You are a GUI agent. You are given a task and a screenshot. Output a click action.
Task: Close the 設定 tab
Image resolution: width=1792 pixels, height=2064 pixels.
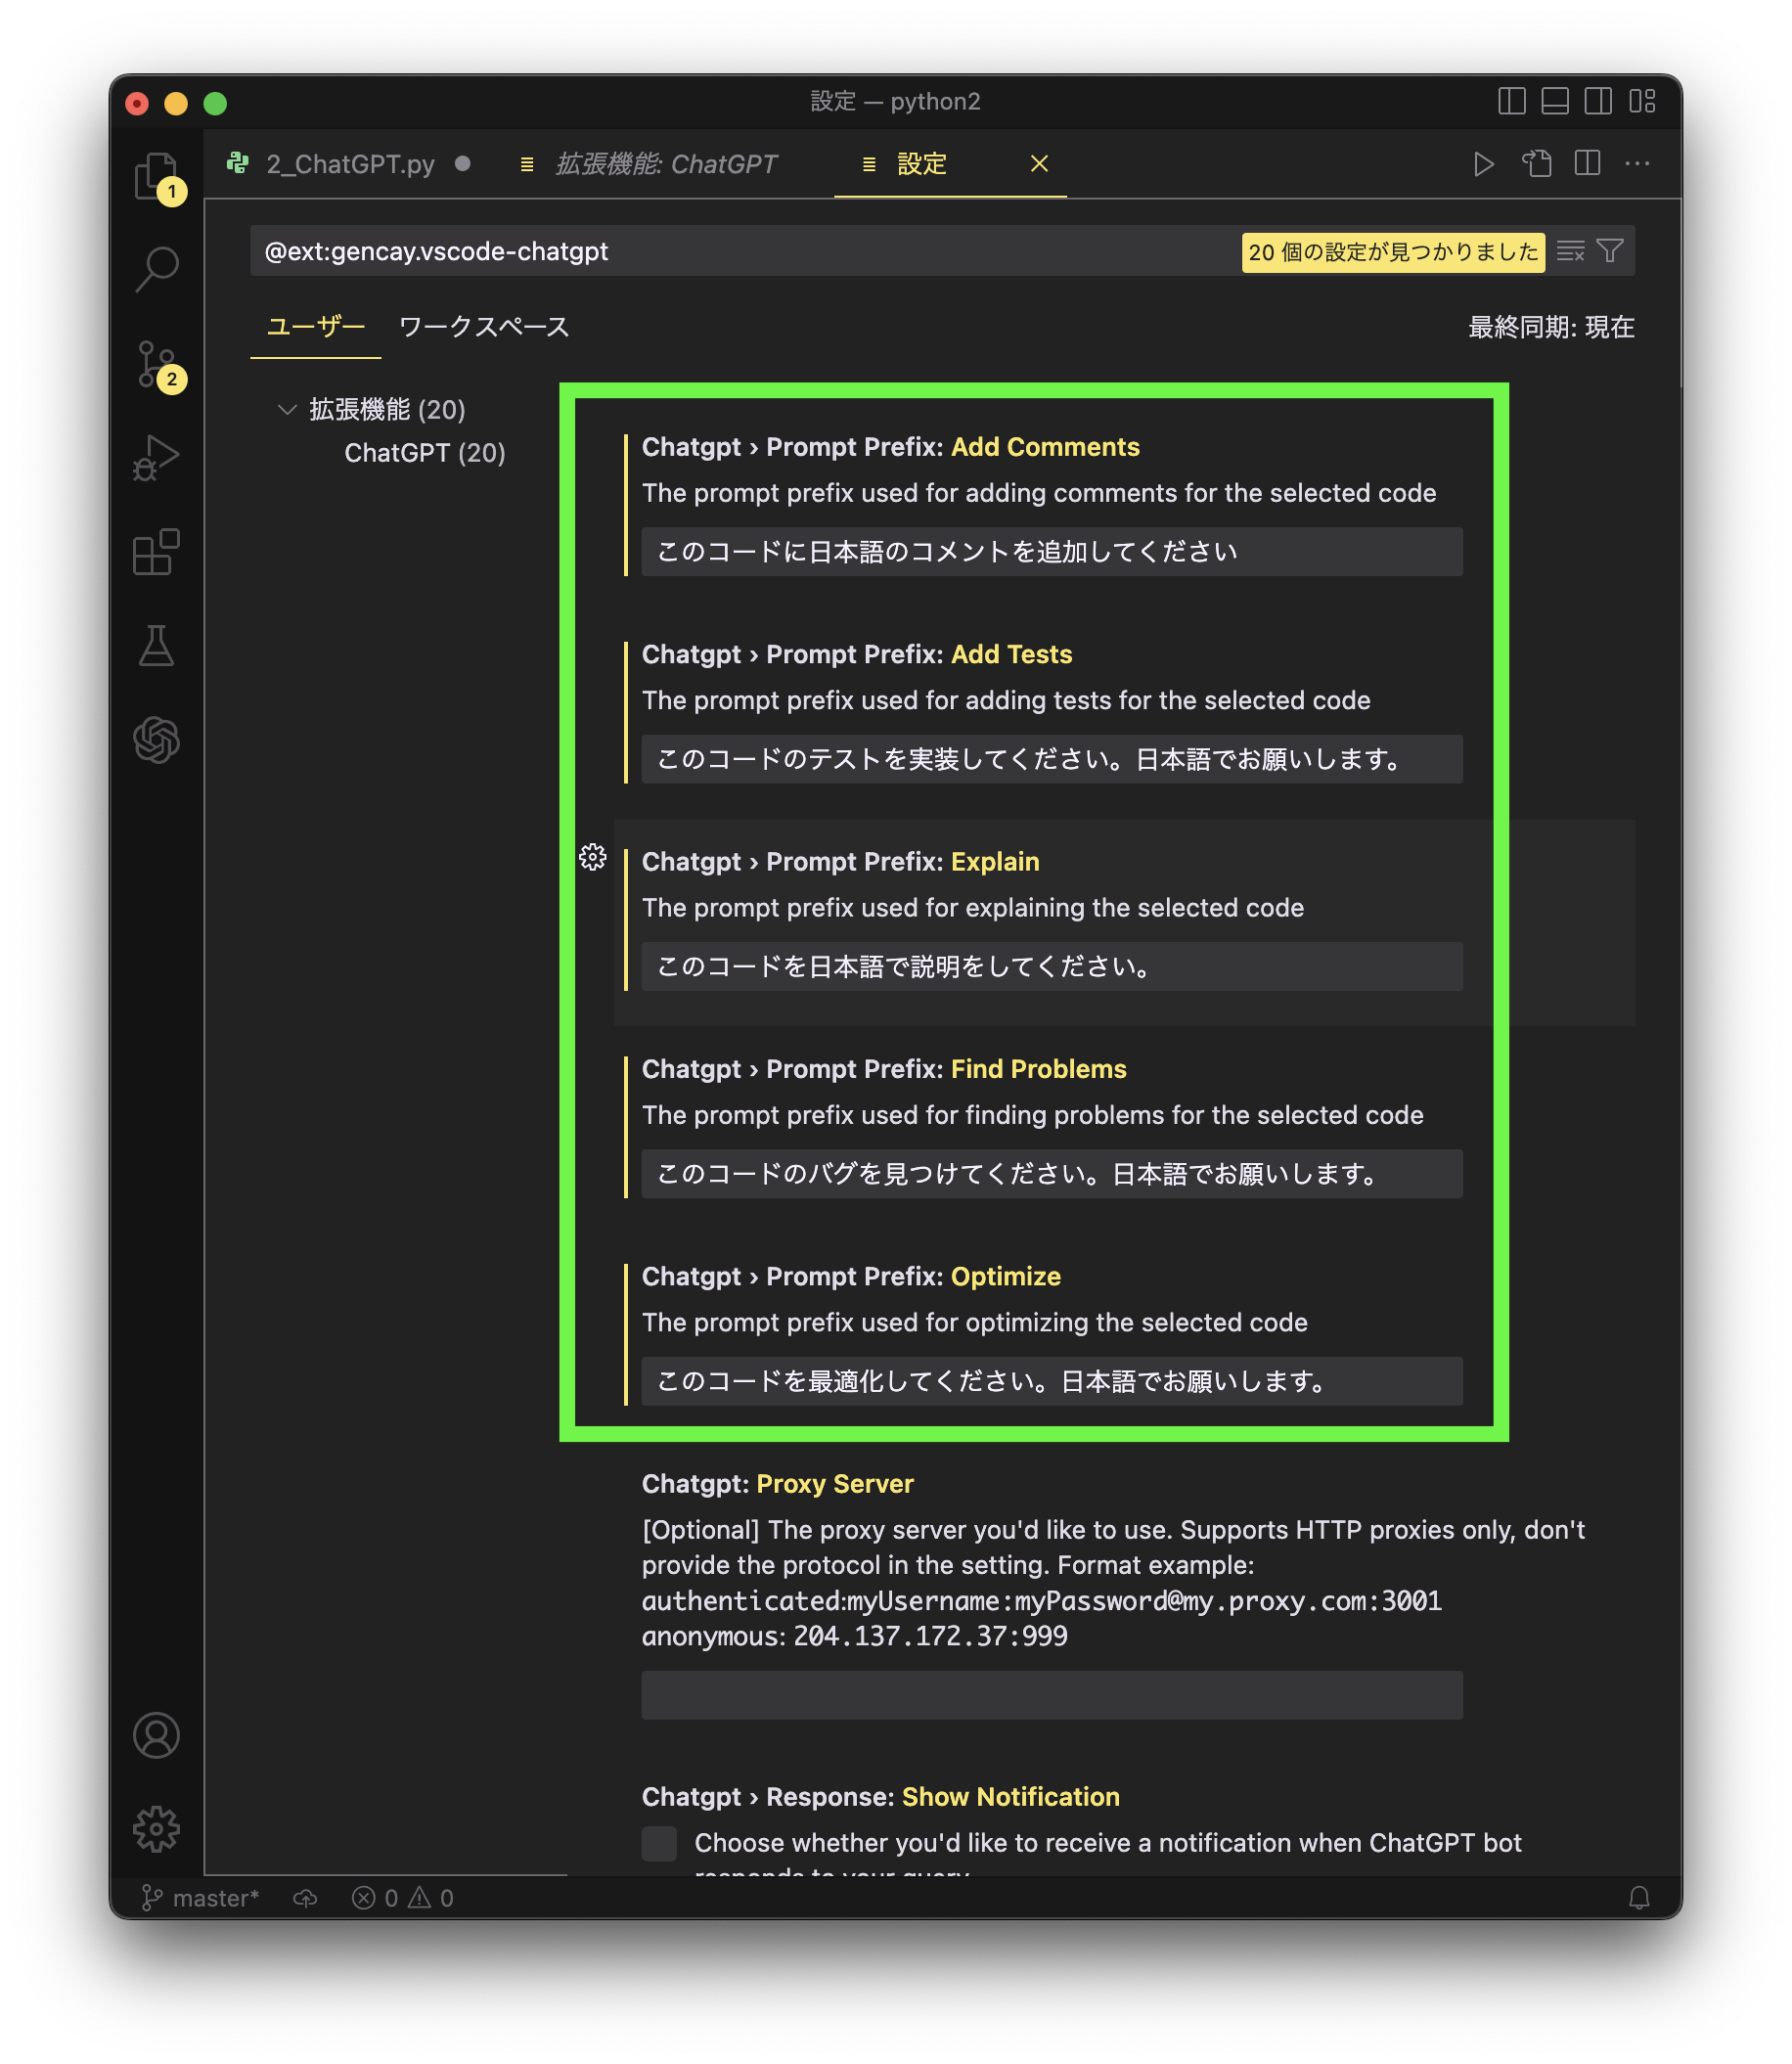click(1040, 163)
